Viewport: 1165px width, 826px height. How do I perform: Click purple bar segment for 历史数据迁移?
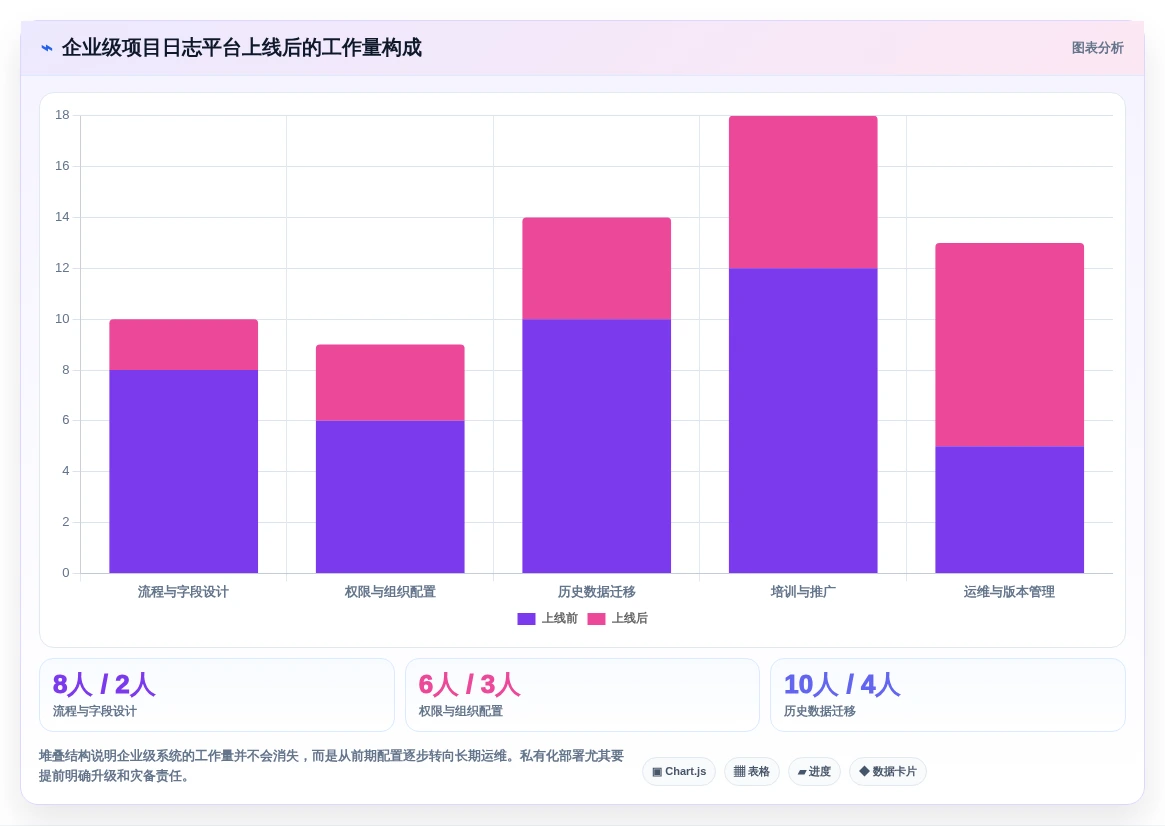click(597, 446)
